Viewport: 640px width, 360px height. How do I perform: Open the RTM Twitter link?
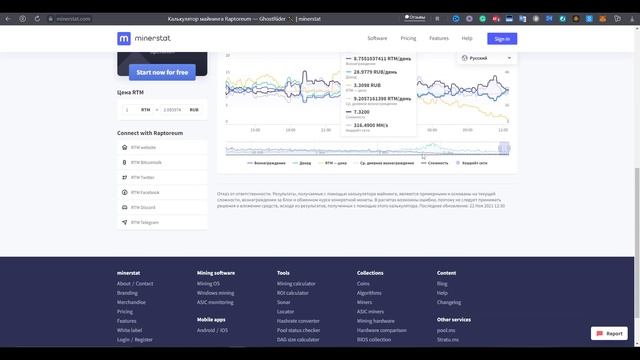[142, 178]
